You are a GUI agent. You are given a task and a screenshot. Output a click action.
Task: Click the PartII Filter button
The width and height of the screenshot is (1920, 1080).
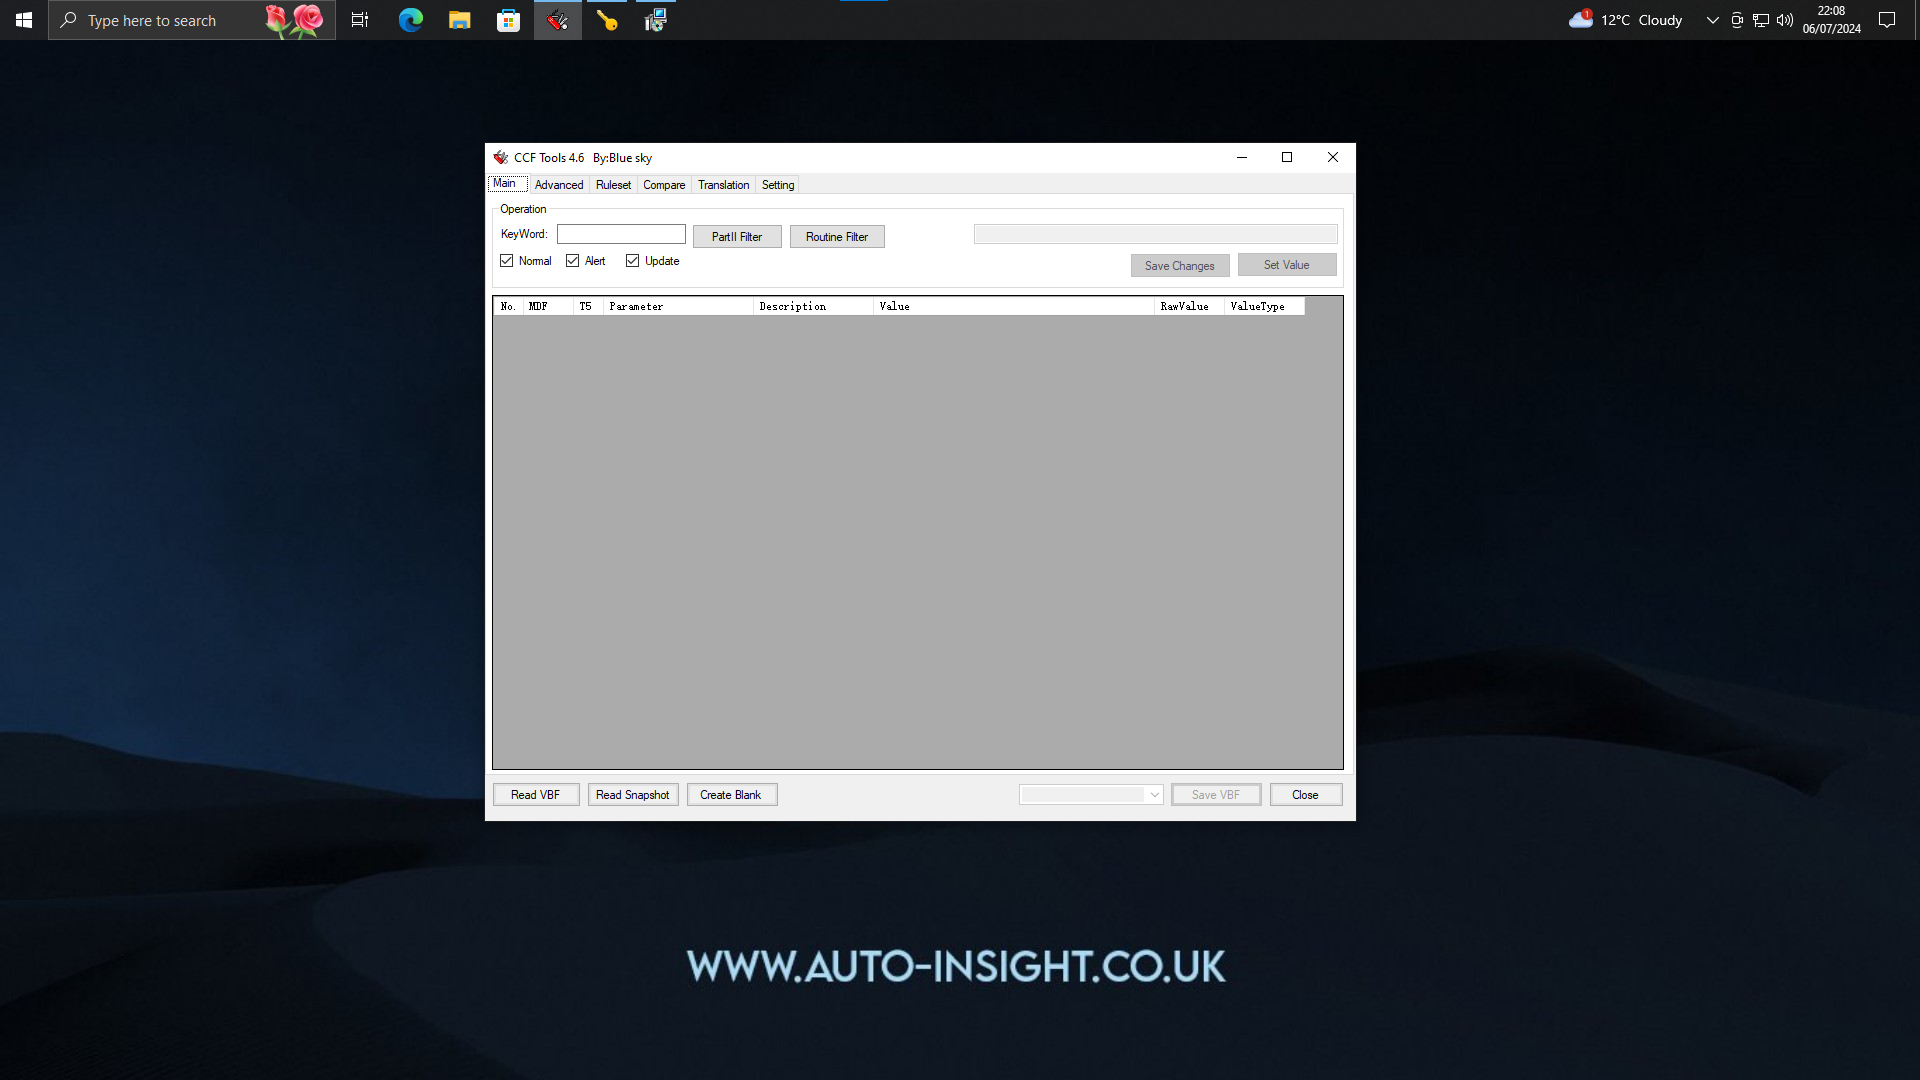[x=736, y=236]
